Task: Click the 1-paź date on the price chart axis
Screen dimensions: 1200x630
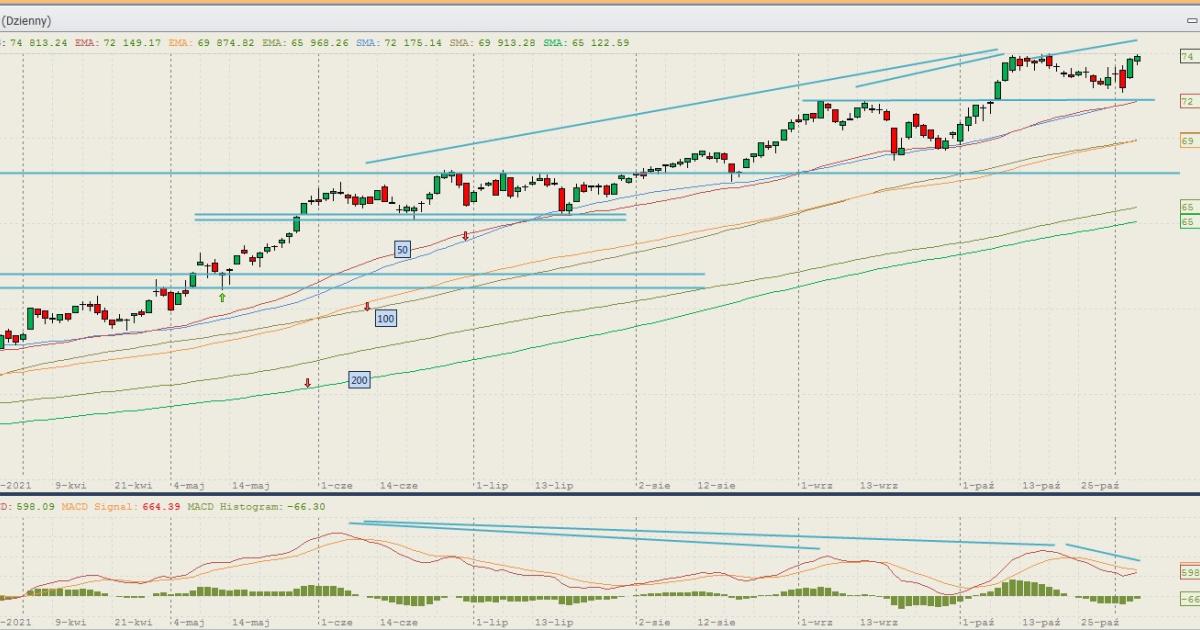Action: [978, 485]
